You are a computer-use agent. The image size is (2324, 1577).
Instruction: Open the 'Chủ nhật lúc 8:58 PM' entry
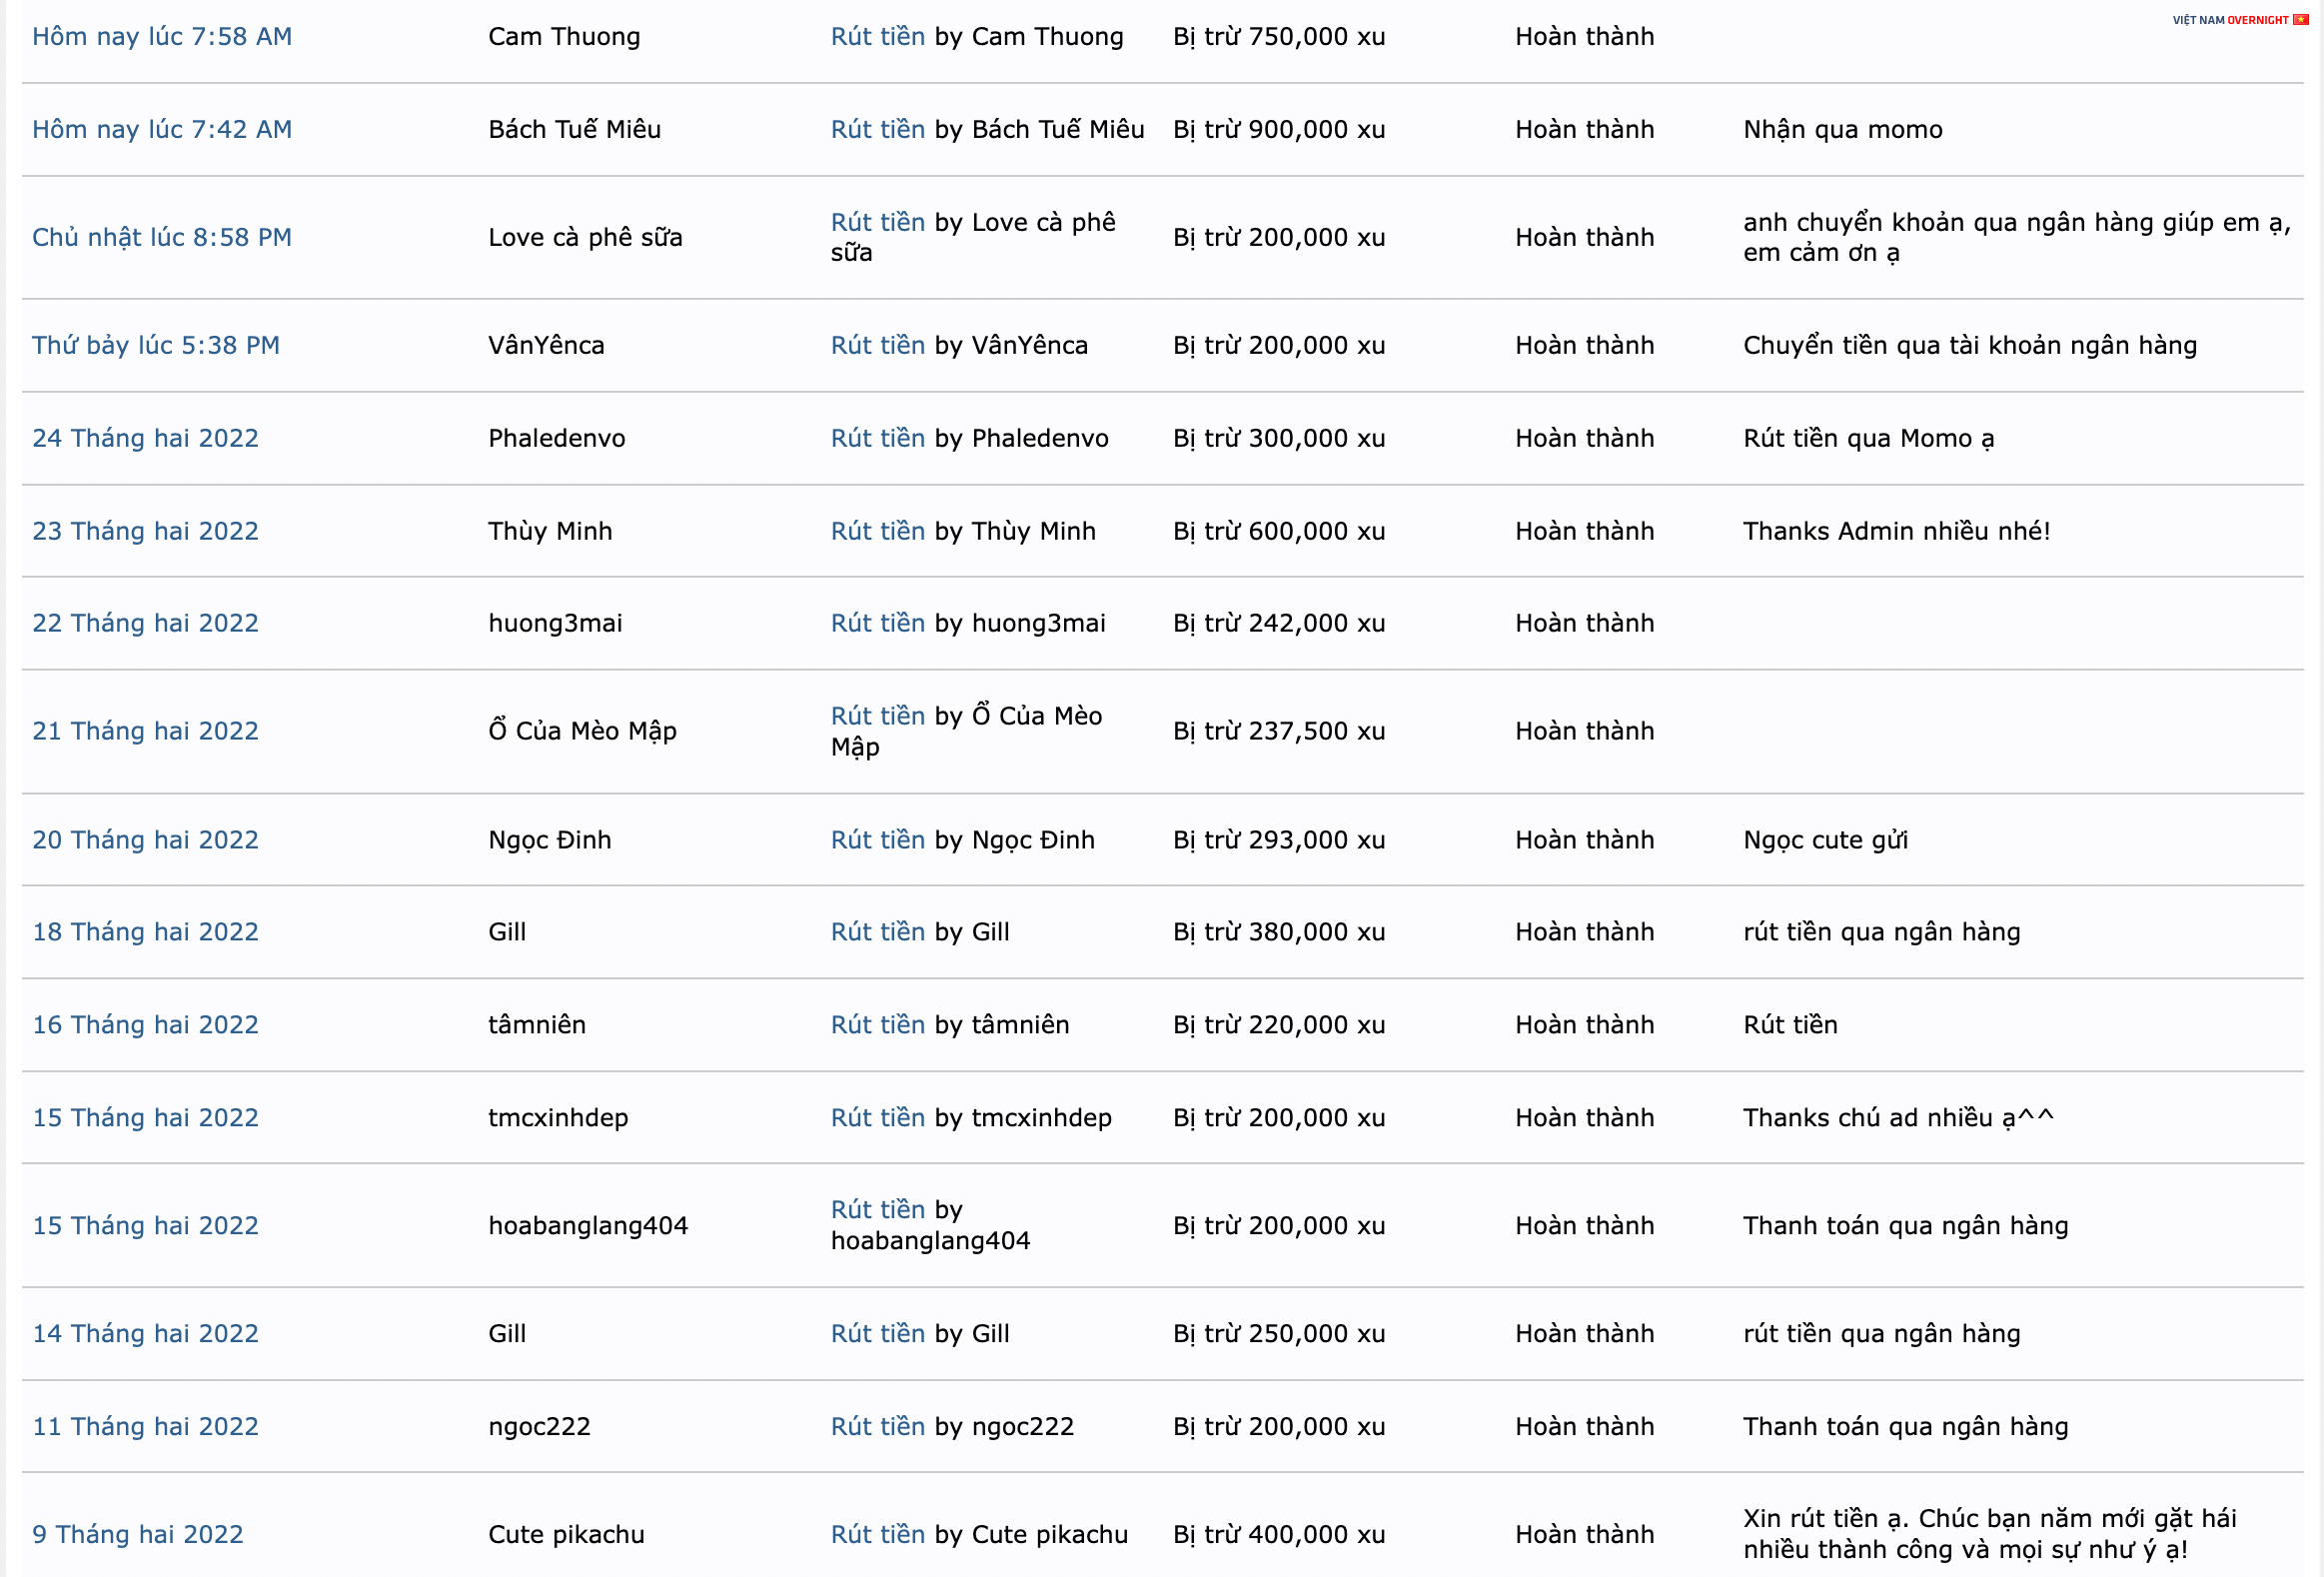pyautogui.click(x=162, y=238)
